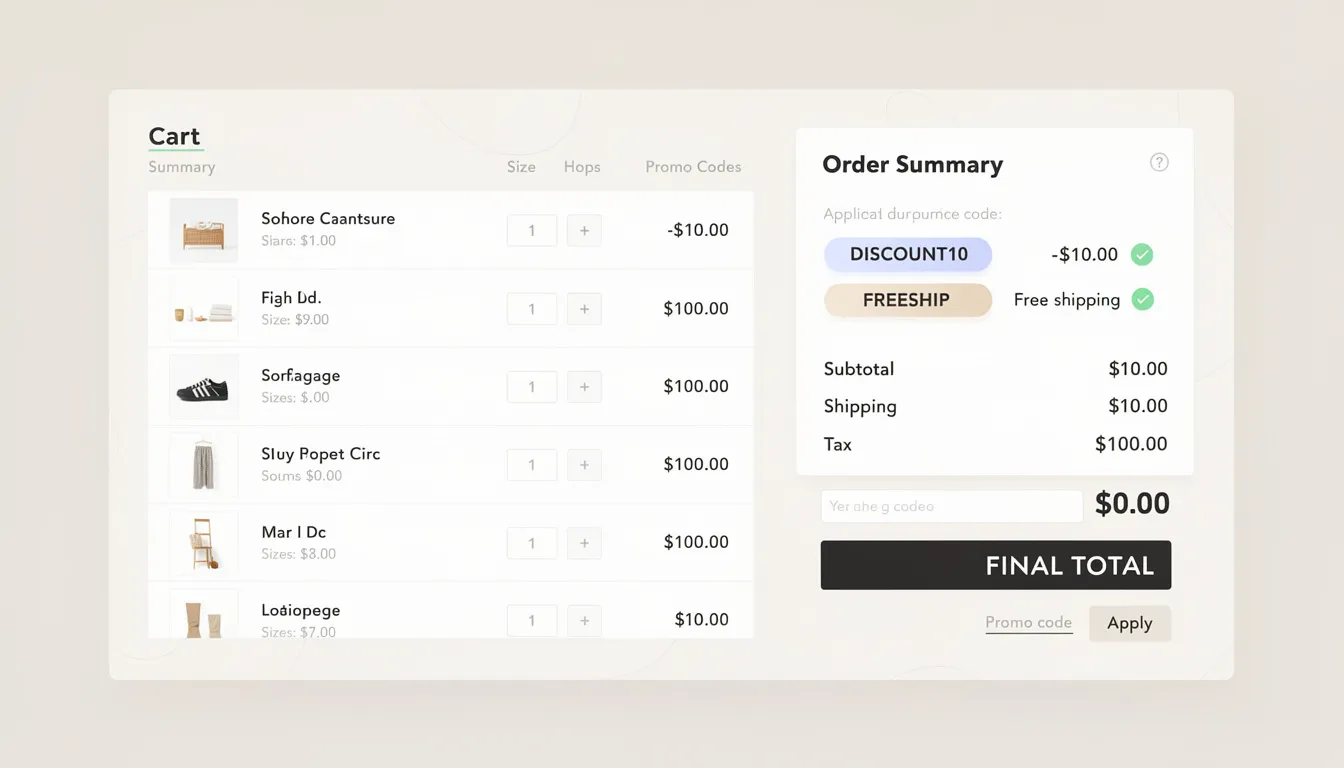Open the Order Summary help icon
The image size is (1344, 768).
(1159, 161)
